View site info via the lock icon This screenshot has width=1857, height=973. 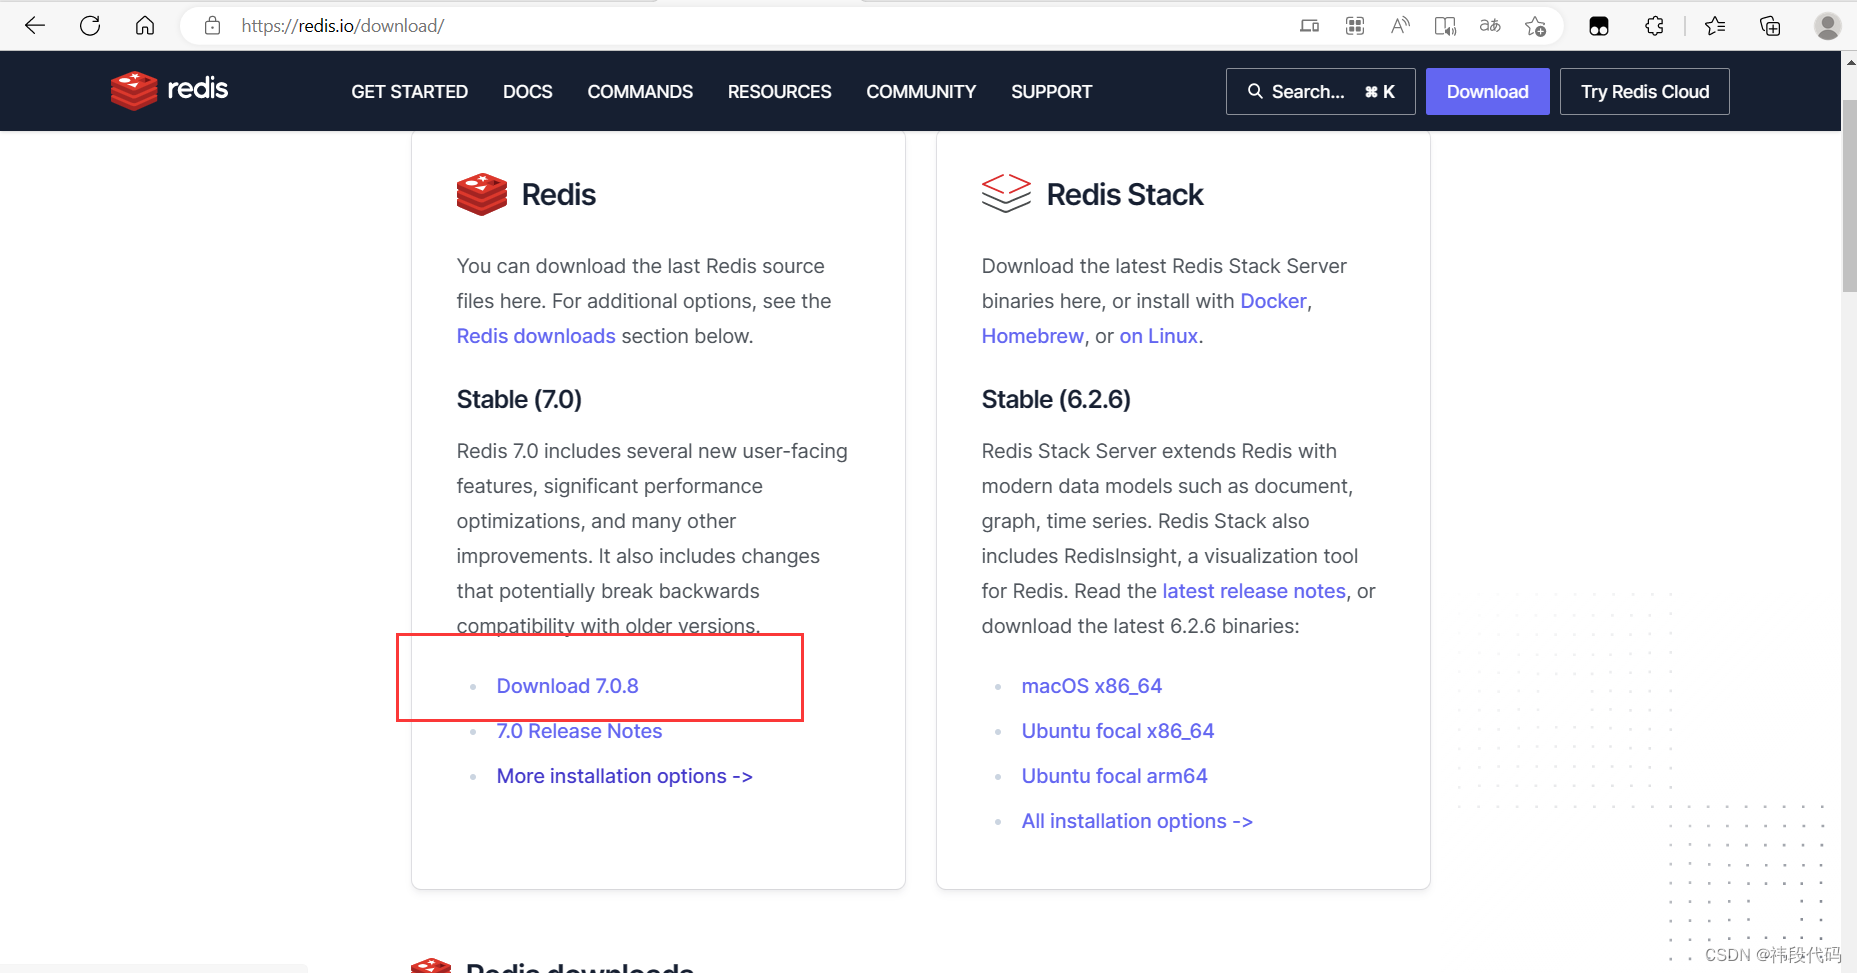coord(212,25)
